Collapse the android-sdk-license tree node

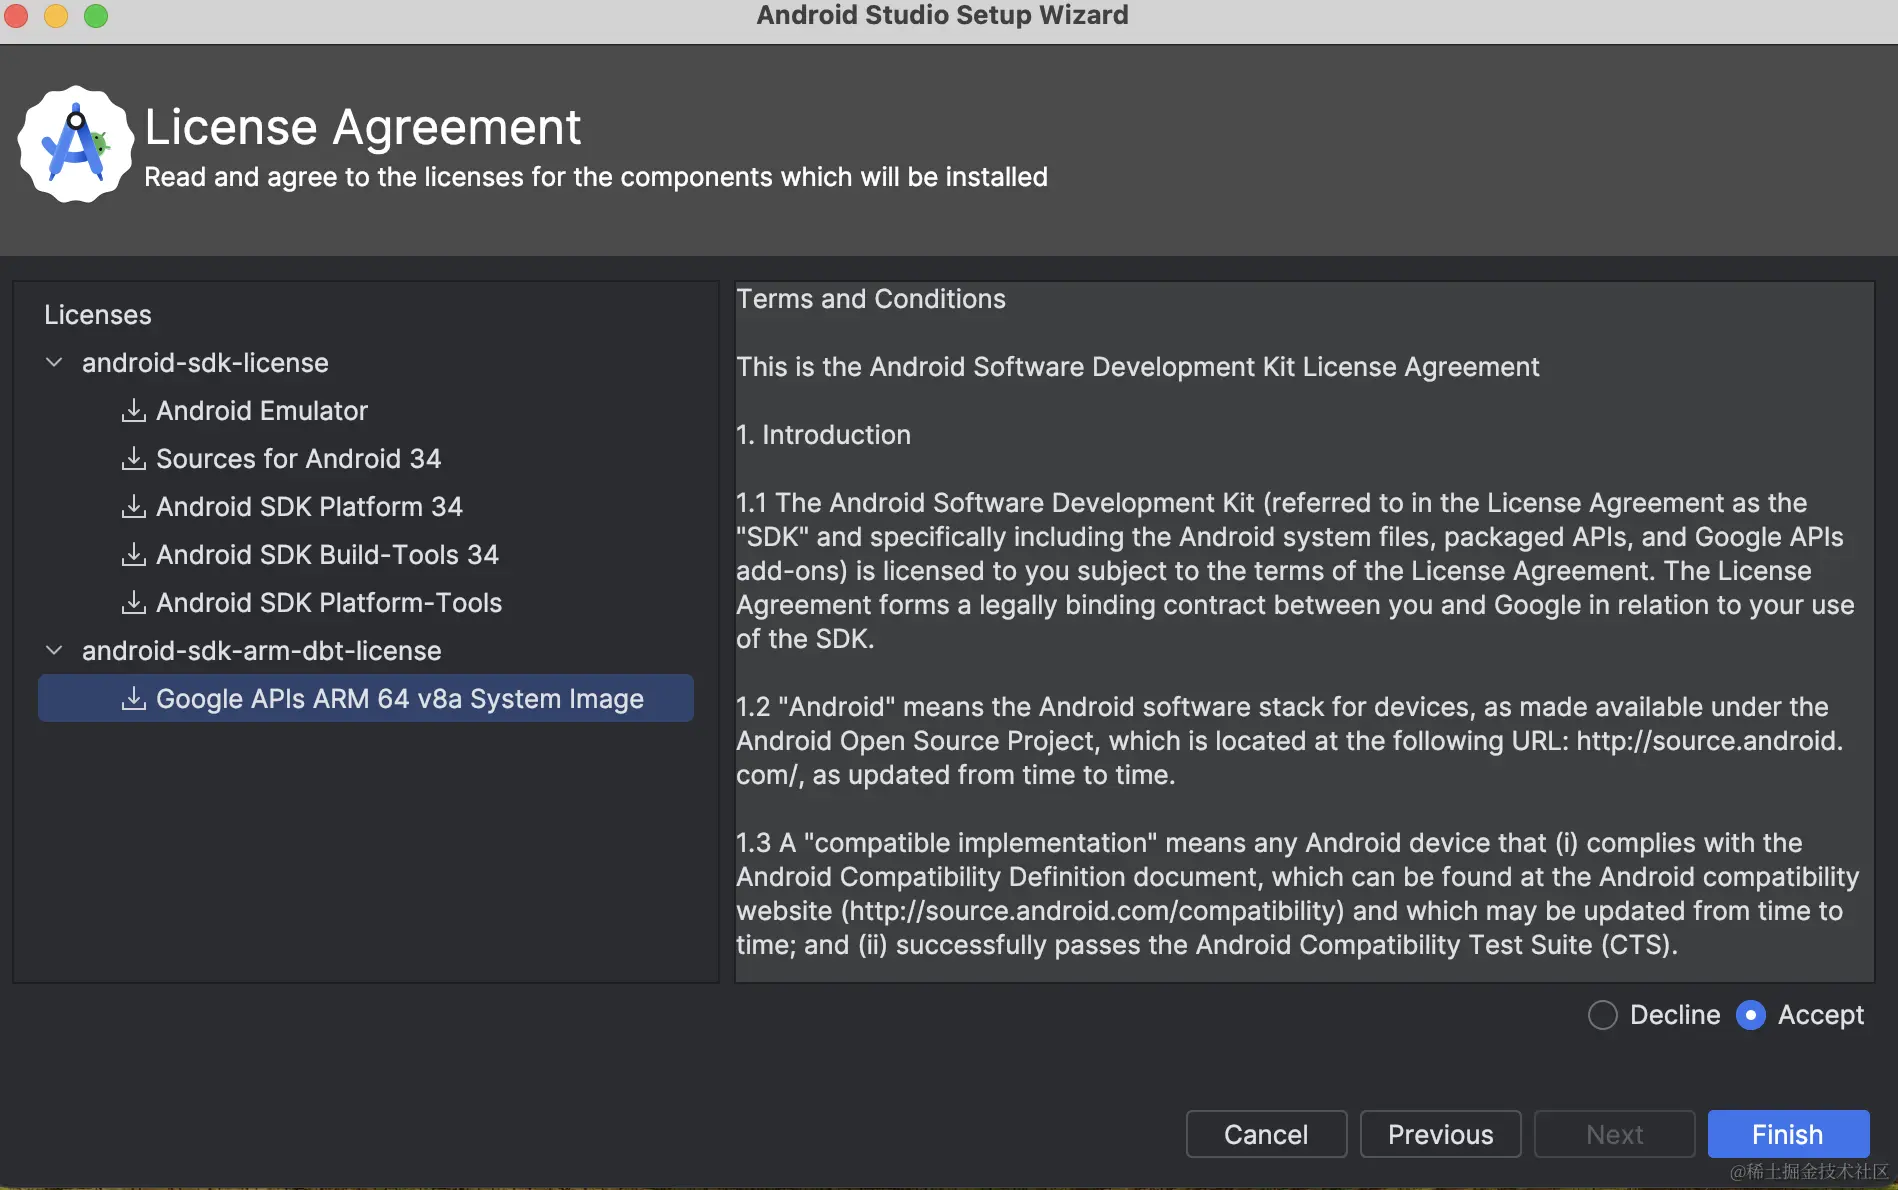pos(55,363)
